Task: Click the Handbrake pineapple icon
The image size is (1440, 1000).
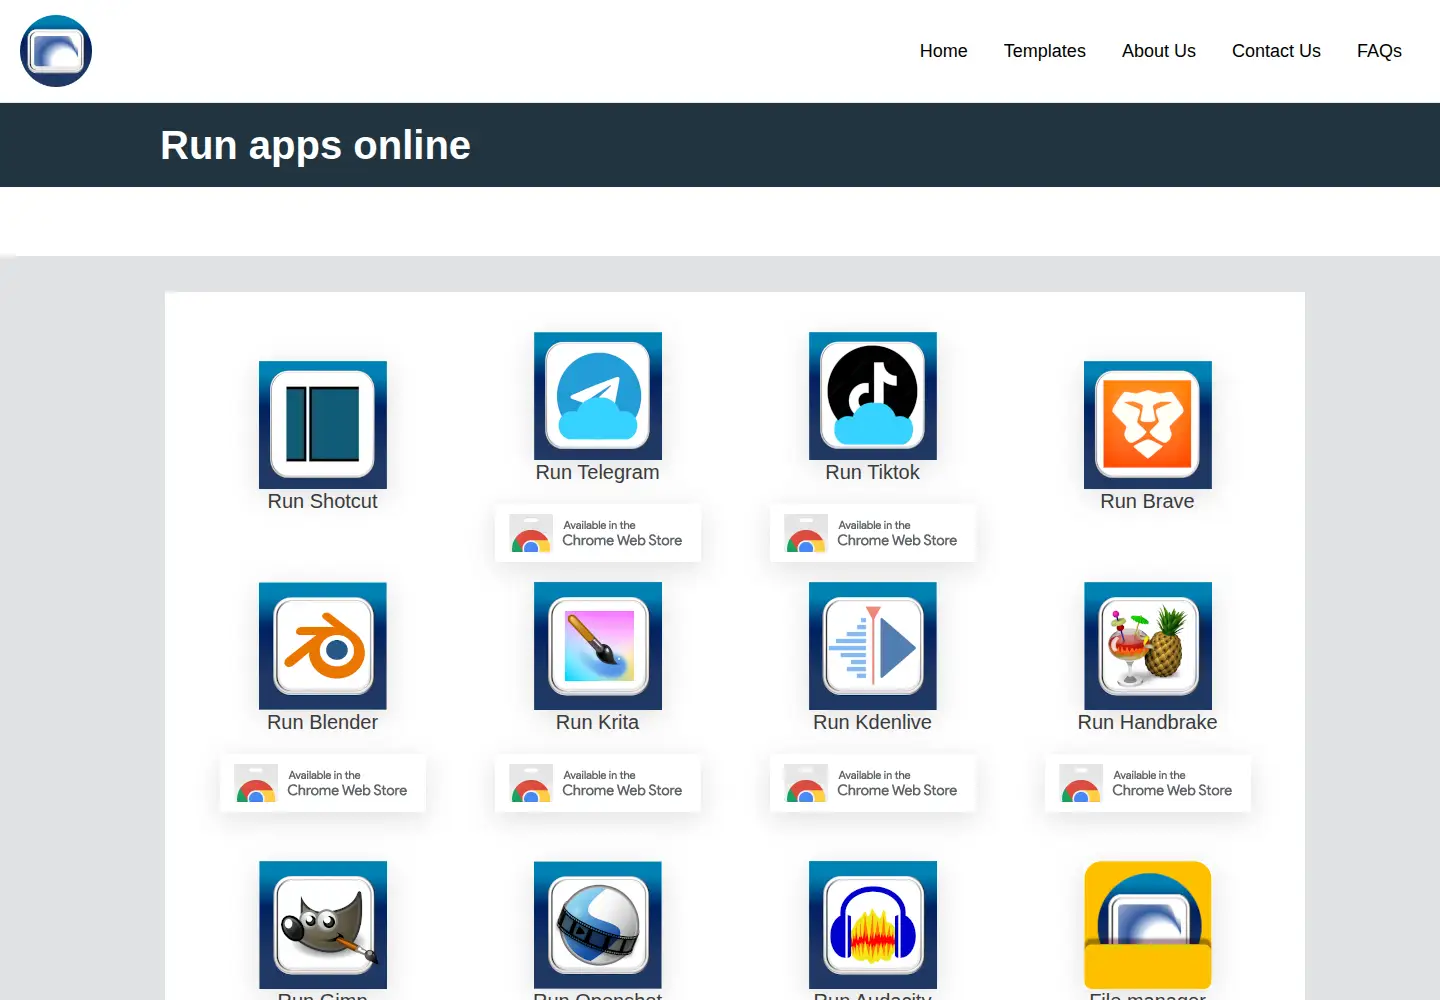Action: (x=1148, y=646)
